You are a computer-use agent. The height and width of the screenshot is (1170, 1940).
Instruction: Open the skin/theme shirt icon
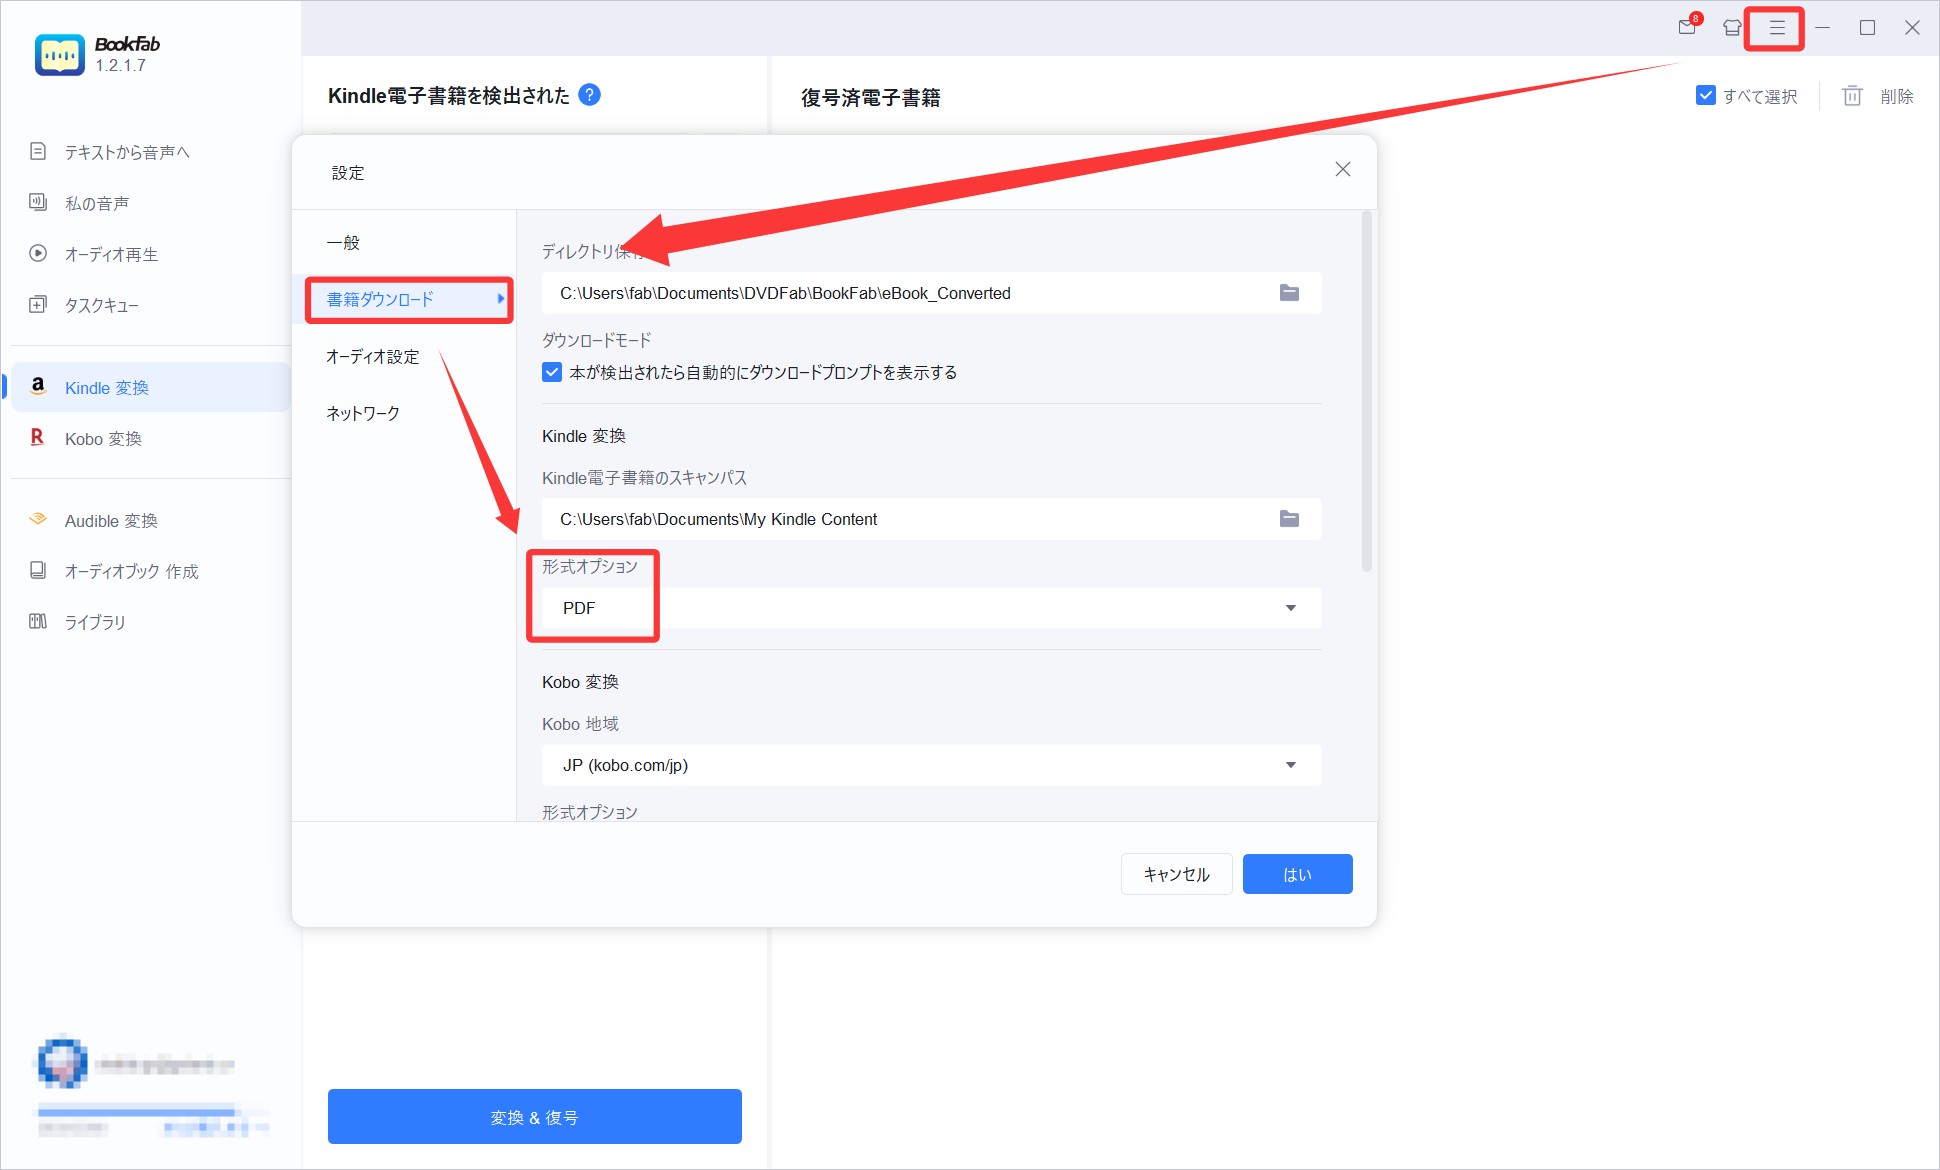tap(1732, 28)
